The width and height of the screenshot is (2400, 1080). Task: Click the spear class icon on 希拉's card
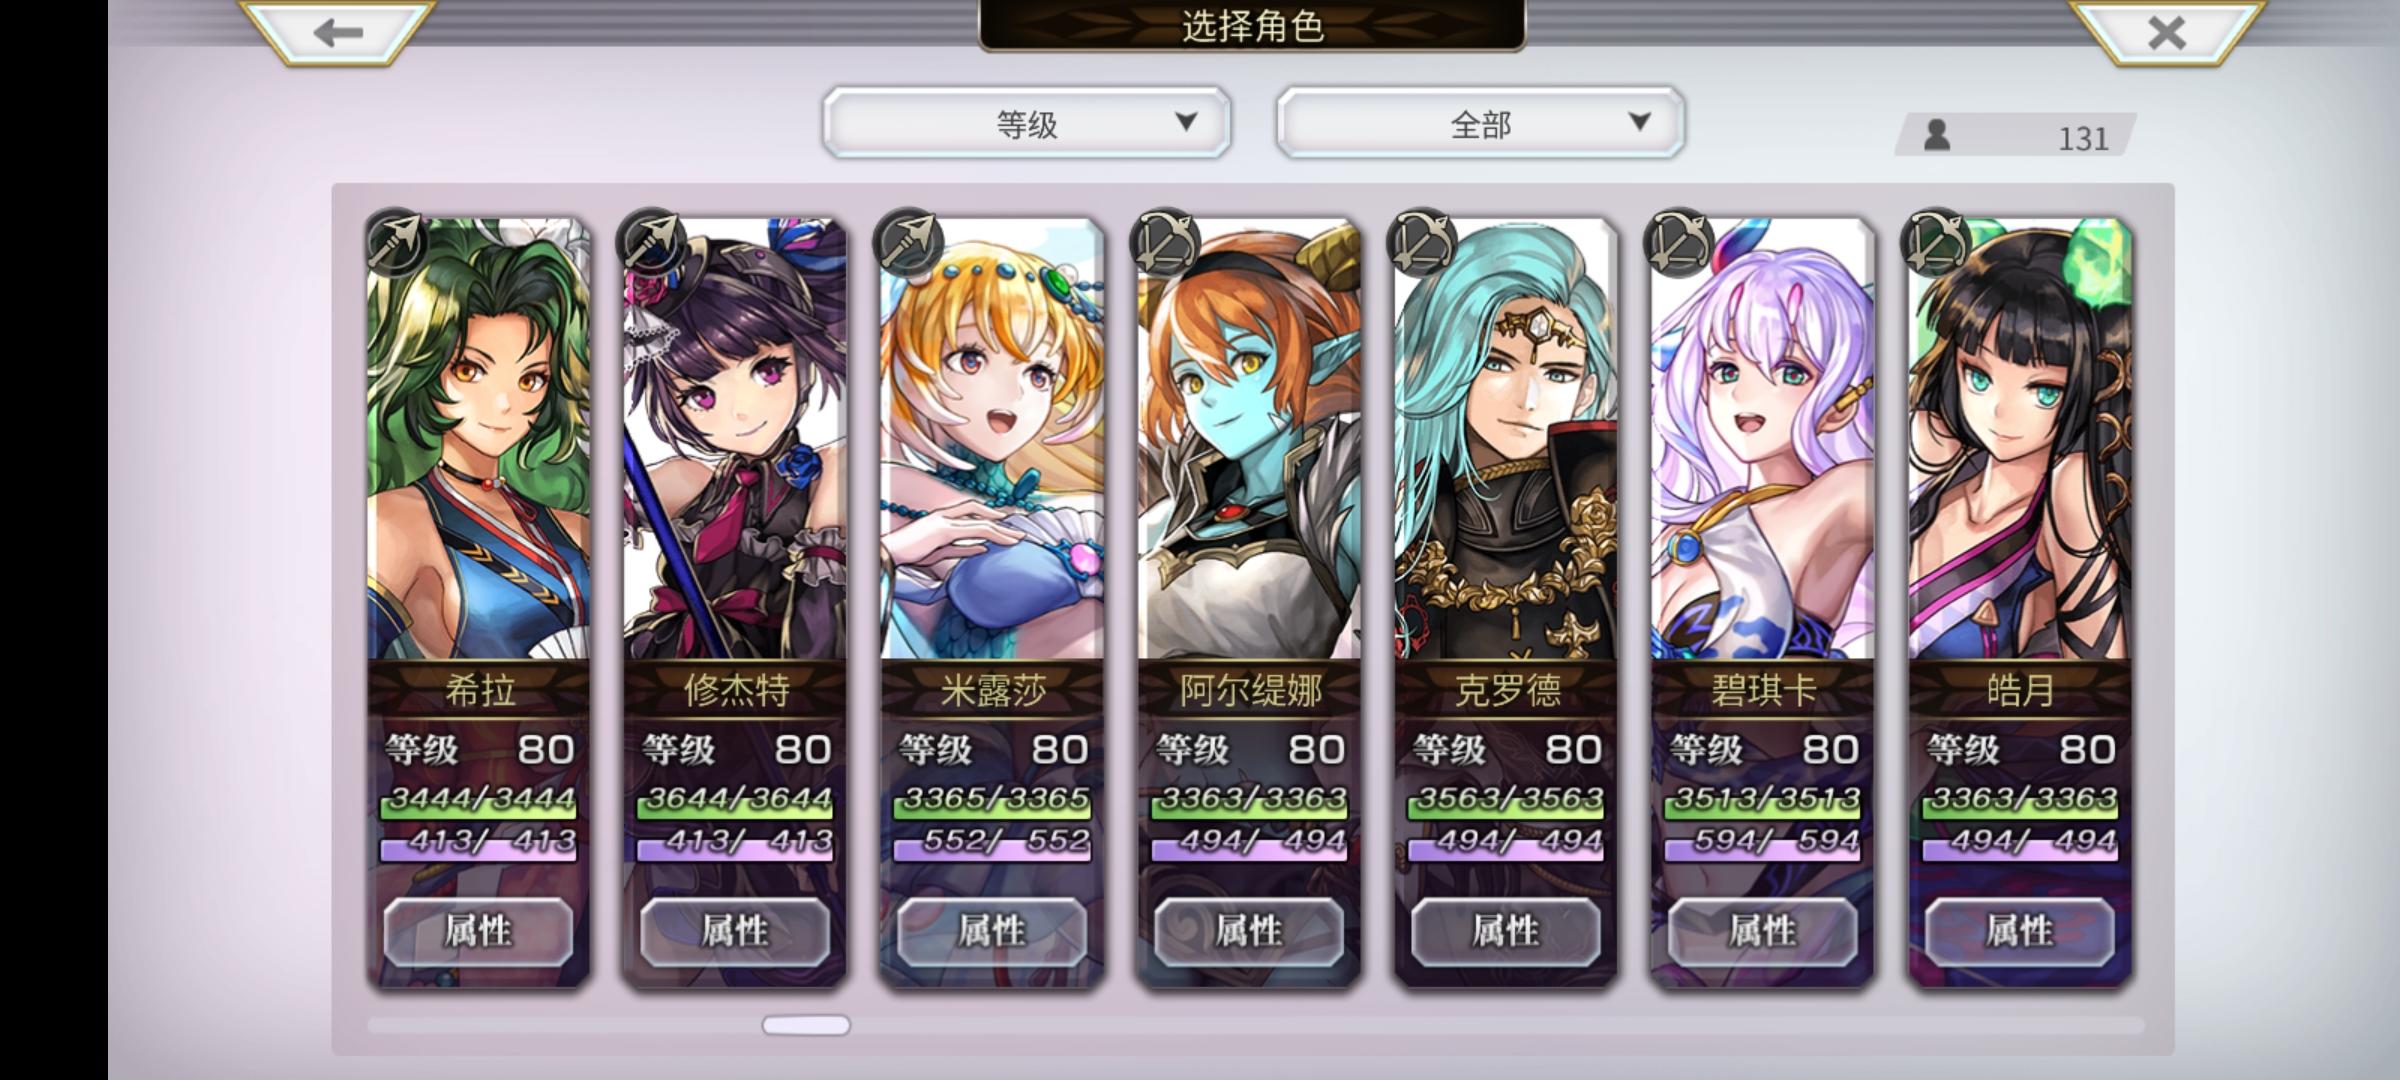click(394, 241)
